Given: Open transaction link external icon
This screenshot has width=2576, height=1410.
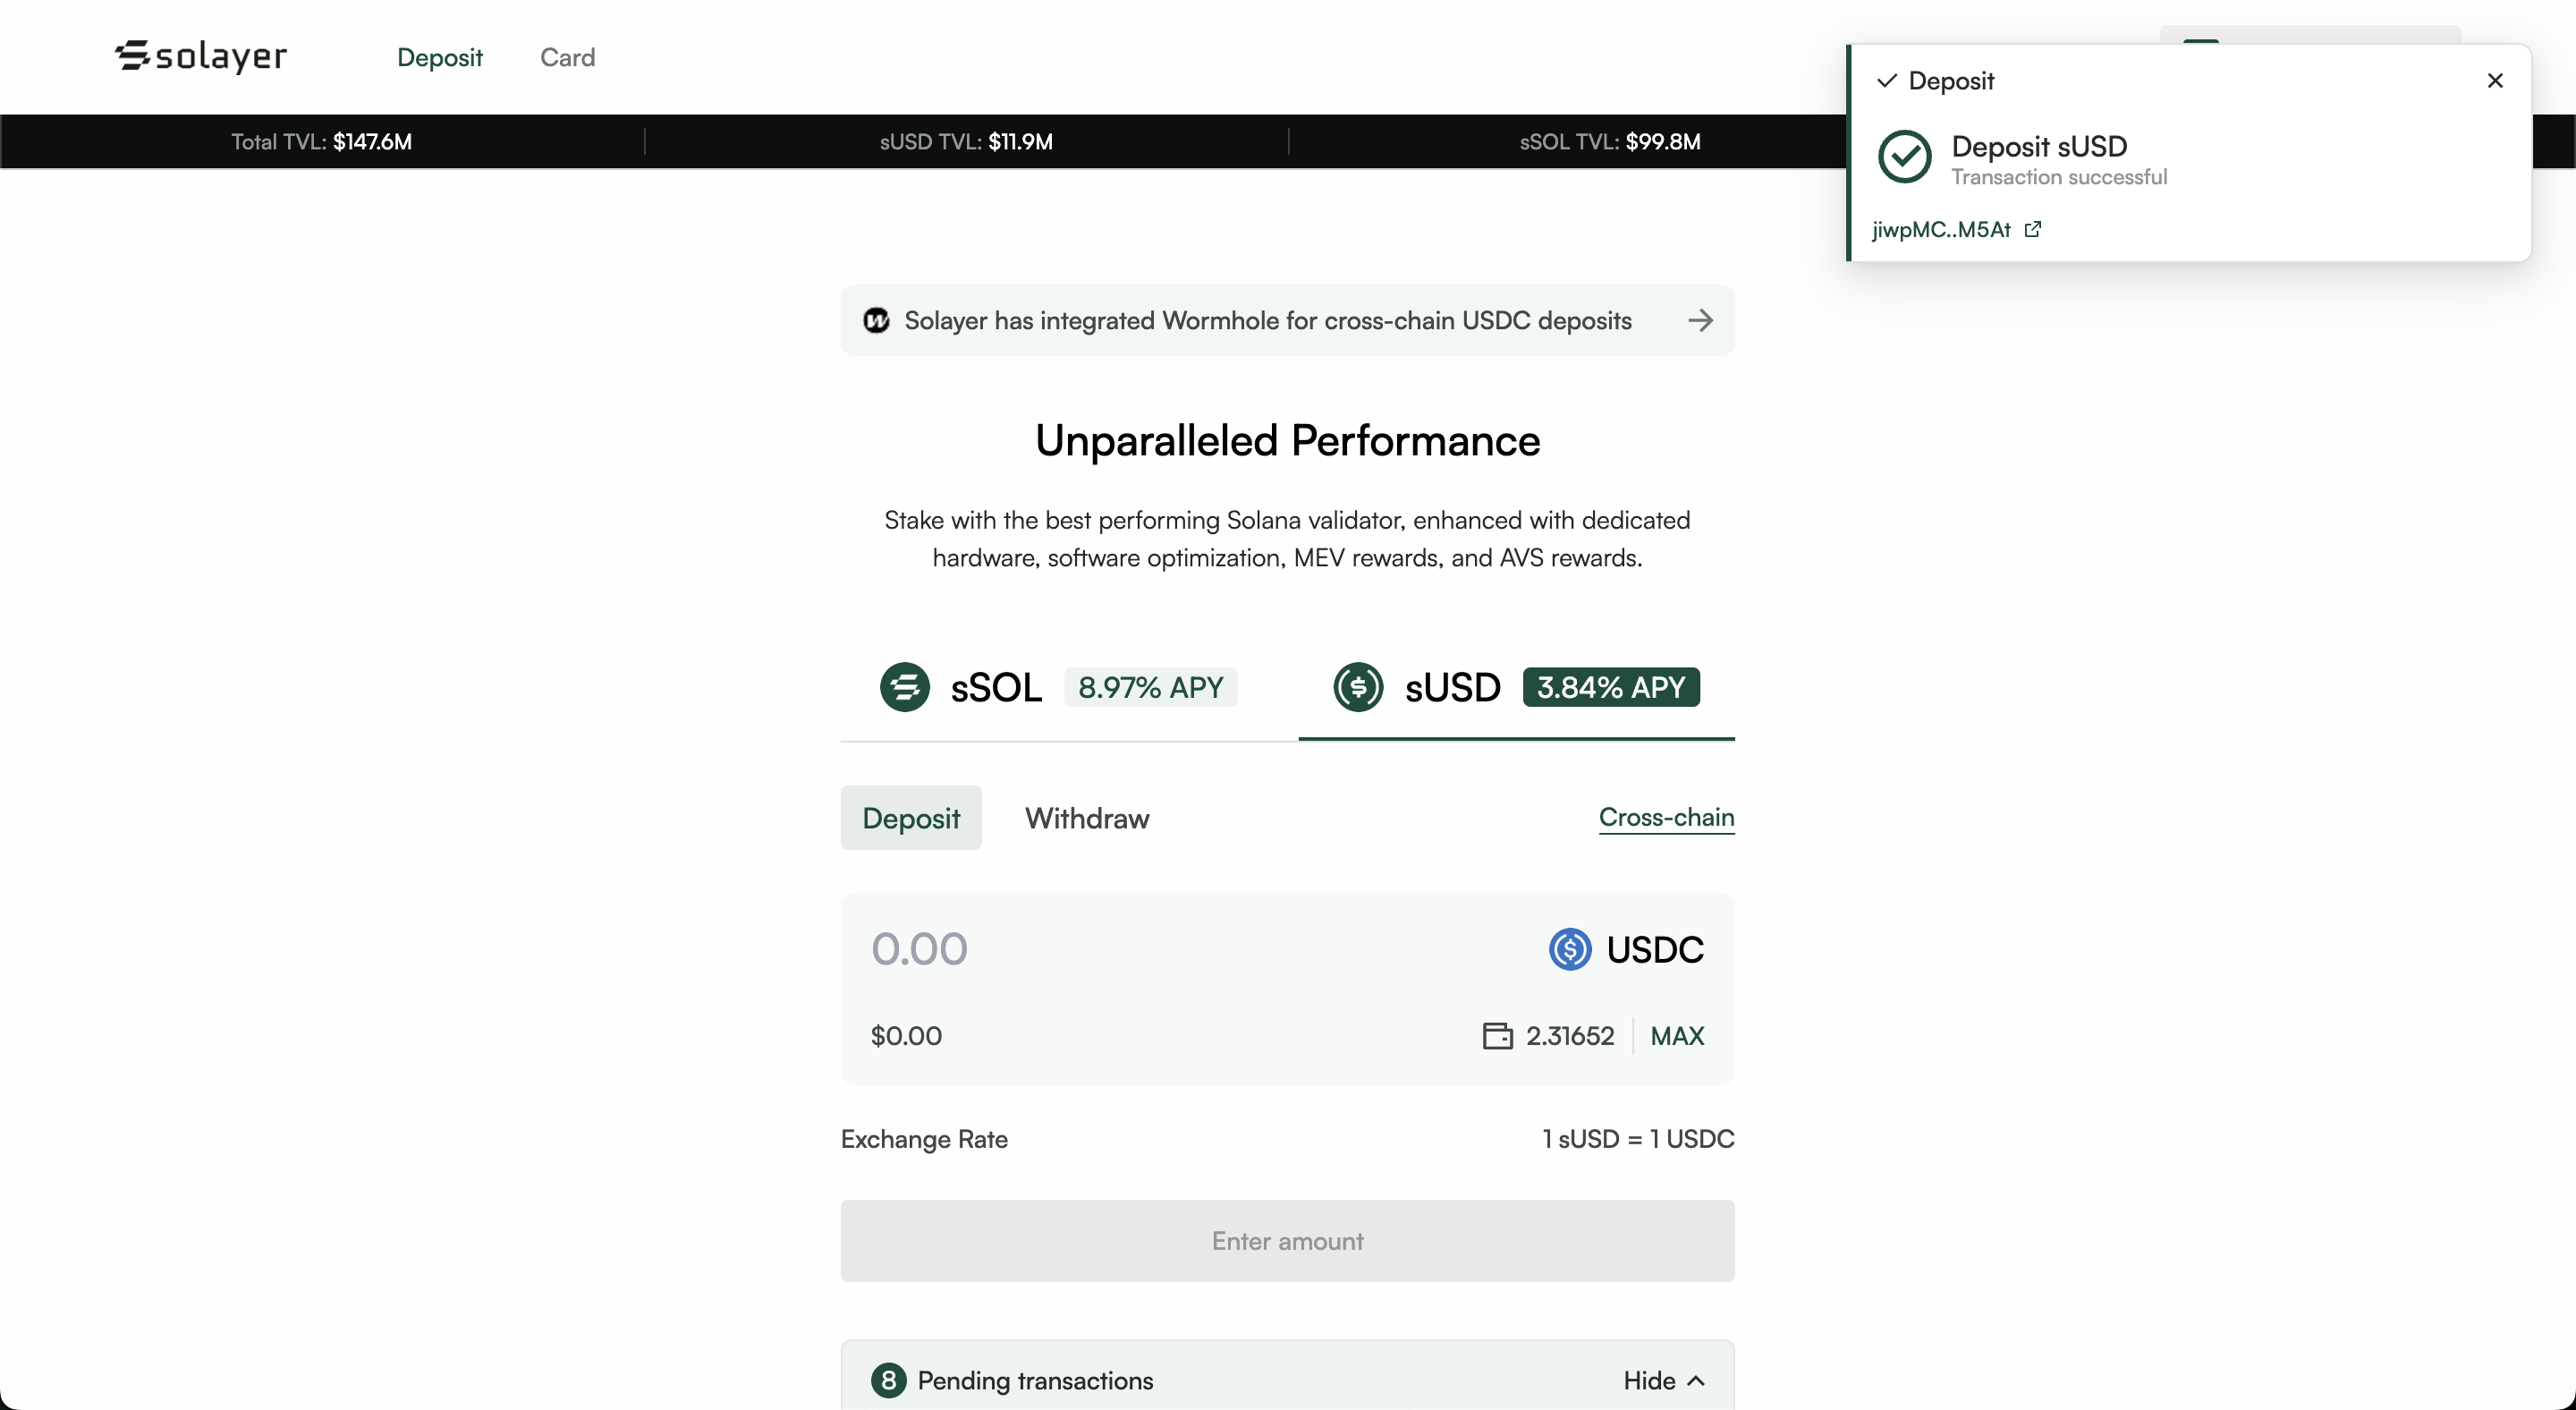Looking at the screenshot, I should (x=2032, y=229).
